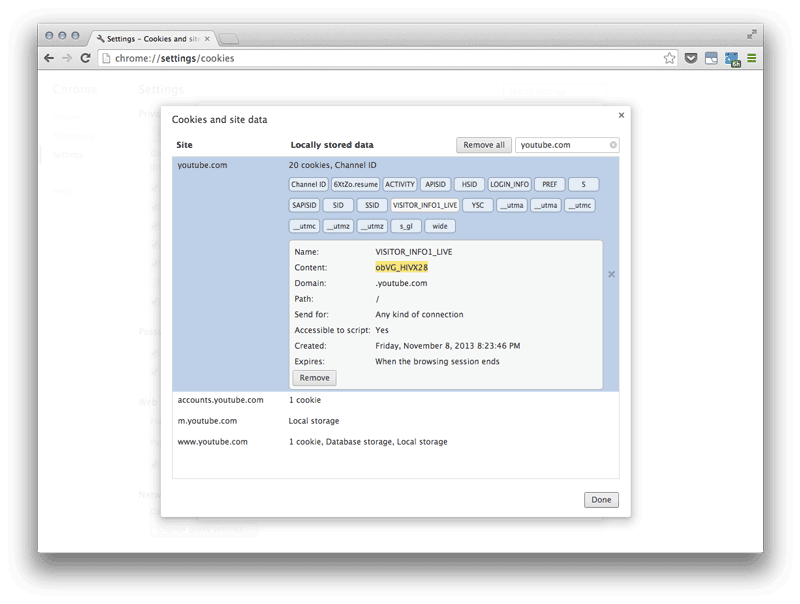Delete the youtube.com site entry with its X
This screenshot has height=604, width=800.
(x=611, y=274)
